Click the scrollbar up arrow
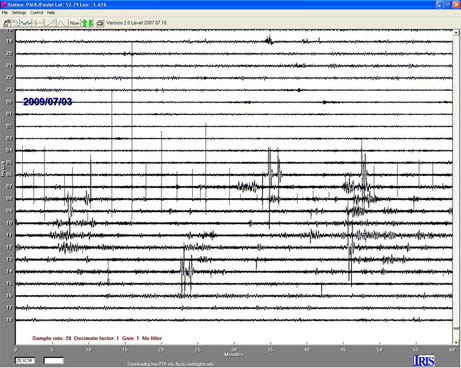Viewport: 461px width, 368px height. (456, 33)
